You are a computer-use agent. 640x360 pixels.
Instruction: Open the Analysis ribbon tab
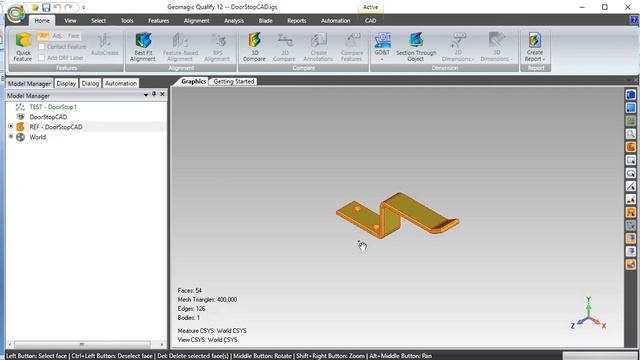point(234,20)
